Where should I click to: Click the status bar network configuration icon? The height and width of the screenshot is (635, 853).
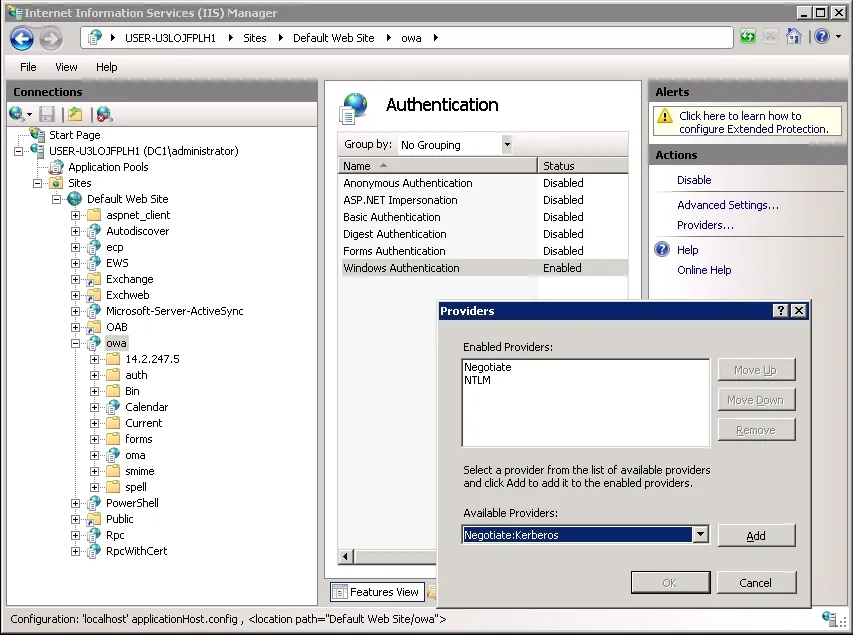point(830,619)
